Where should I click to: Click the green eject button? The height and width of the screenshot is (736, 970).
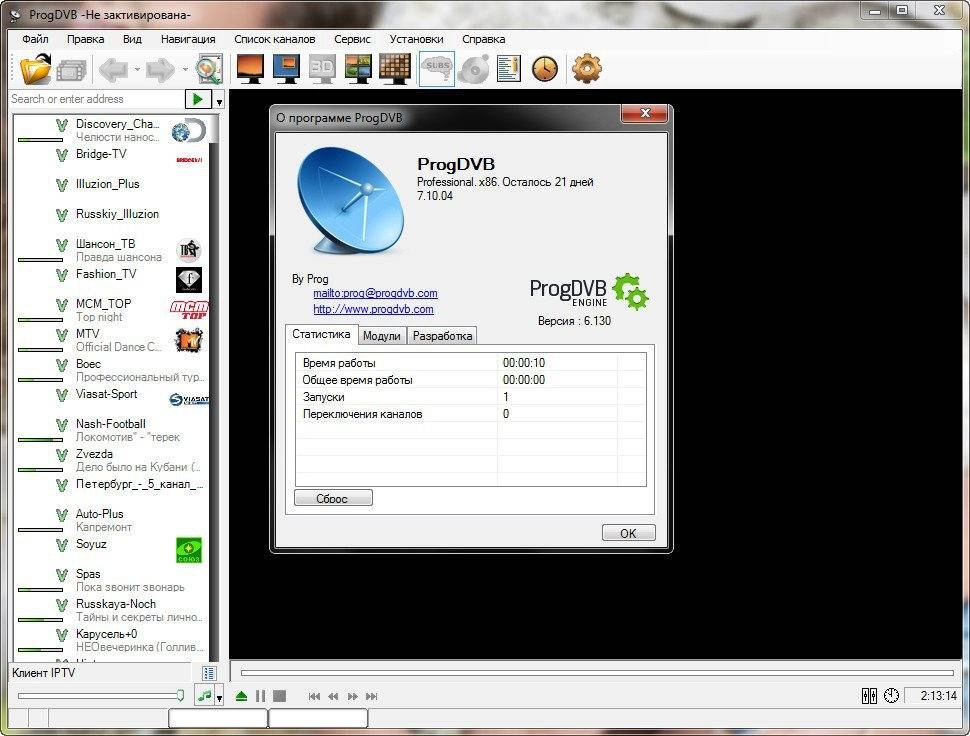click(241, 696)
